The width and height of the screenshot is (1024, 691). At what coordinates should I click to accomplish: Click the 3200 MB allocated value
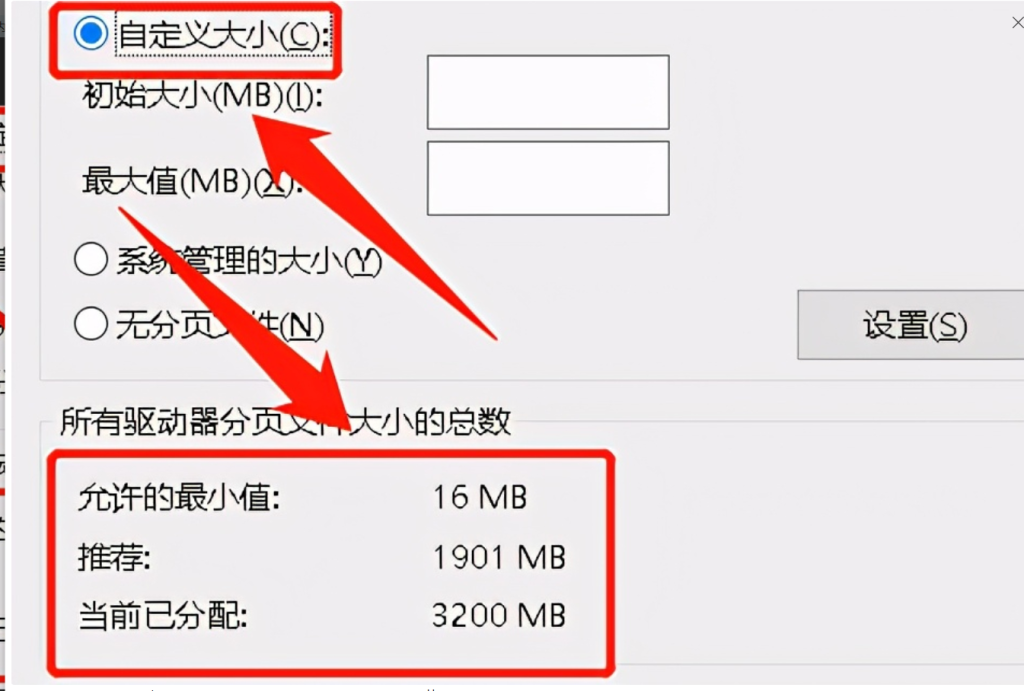tap(498, 615)
